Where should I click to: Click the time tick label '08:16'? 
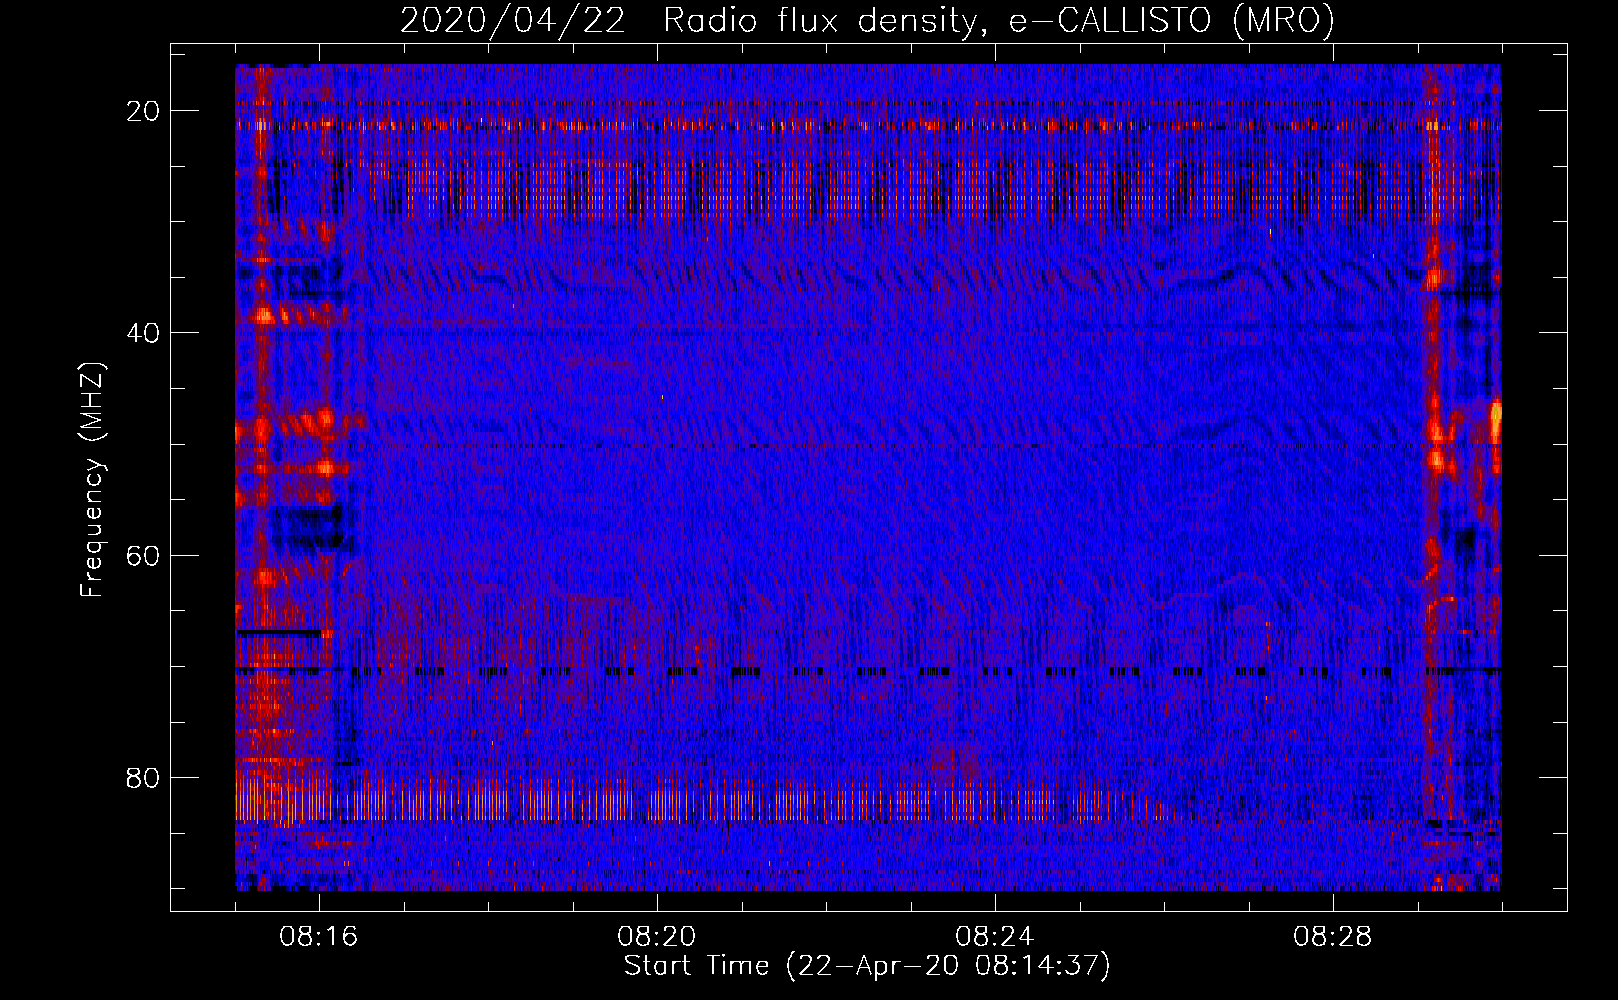(319, 937)
